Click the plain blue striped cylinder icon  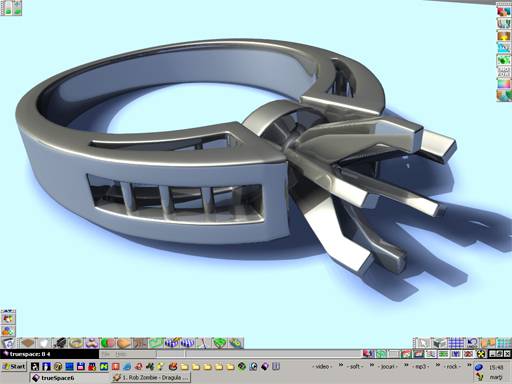click(188, 343)
